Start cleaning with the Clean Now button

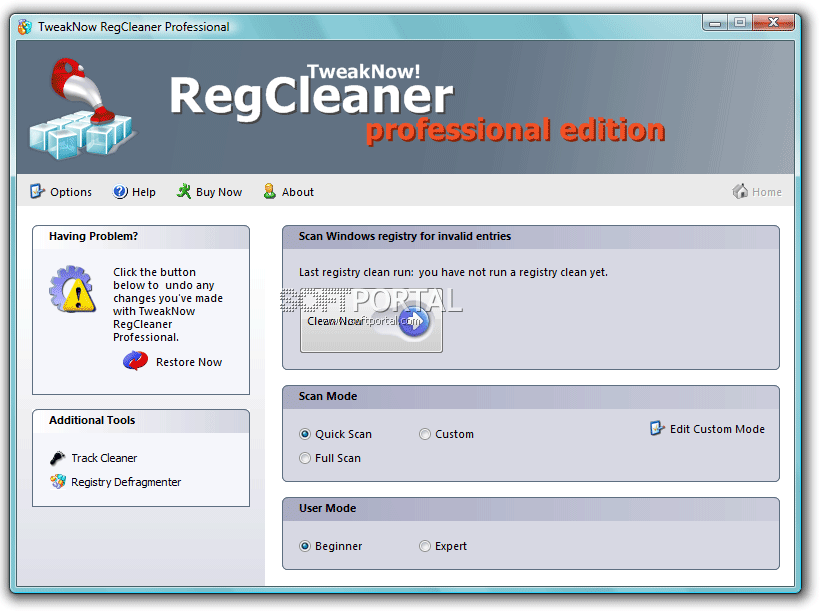(371, 321)
